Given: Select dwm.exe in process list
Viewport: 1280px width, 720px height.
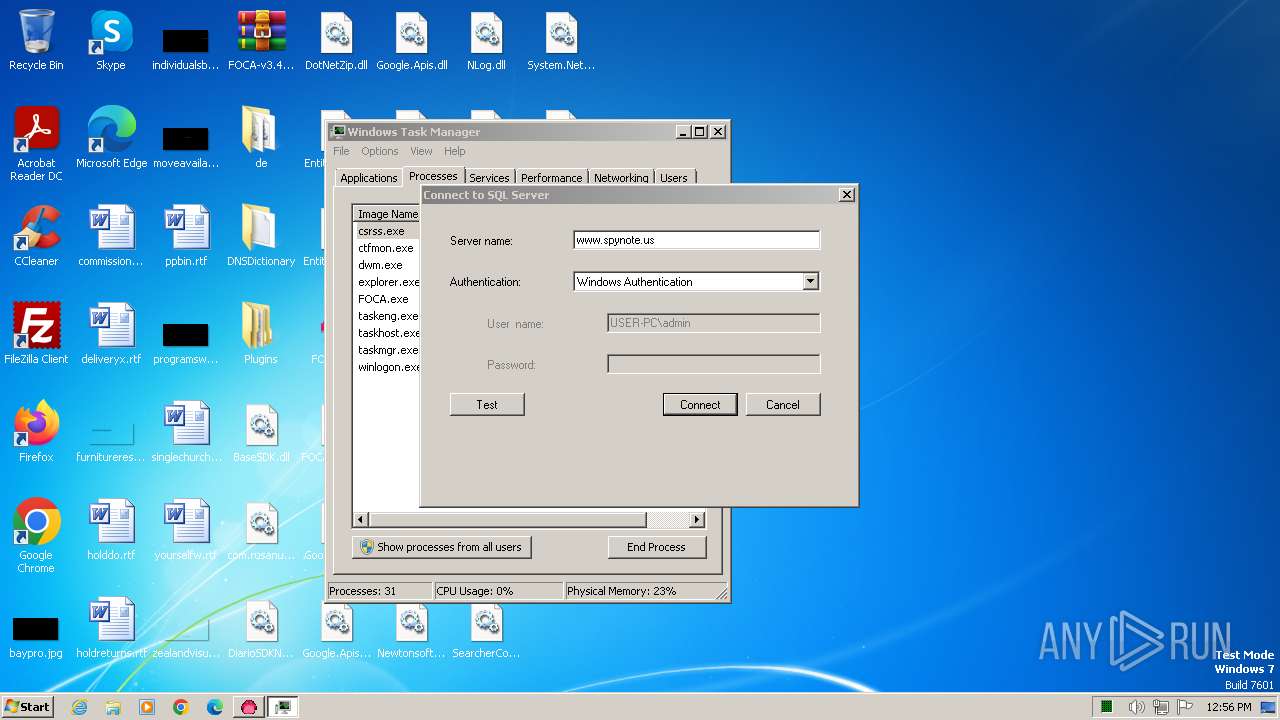Looking at the screenshot, I should (386, 265).
